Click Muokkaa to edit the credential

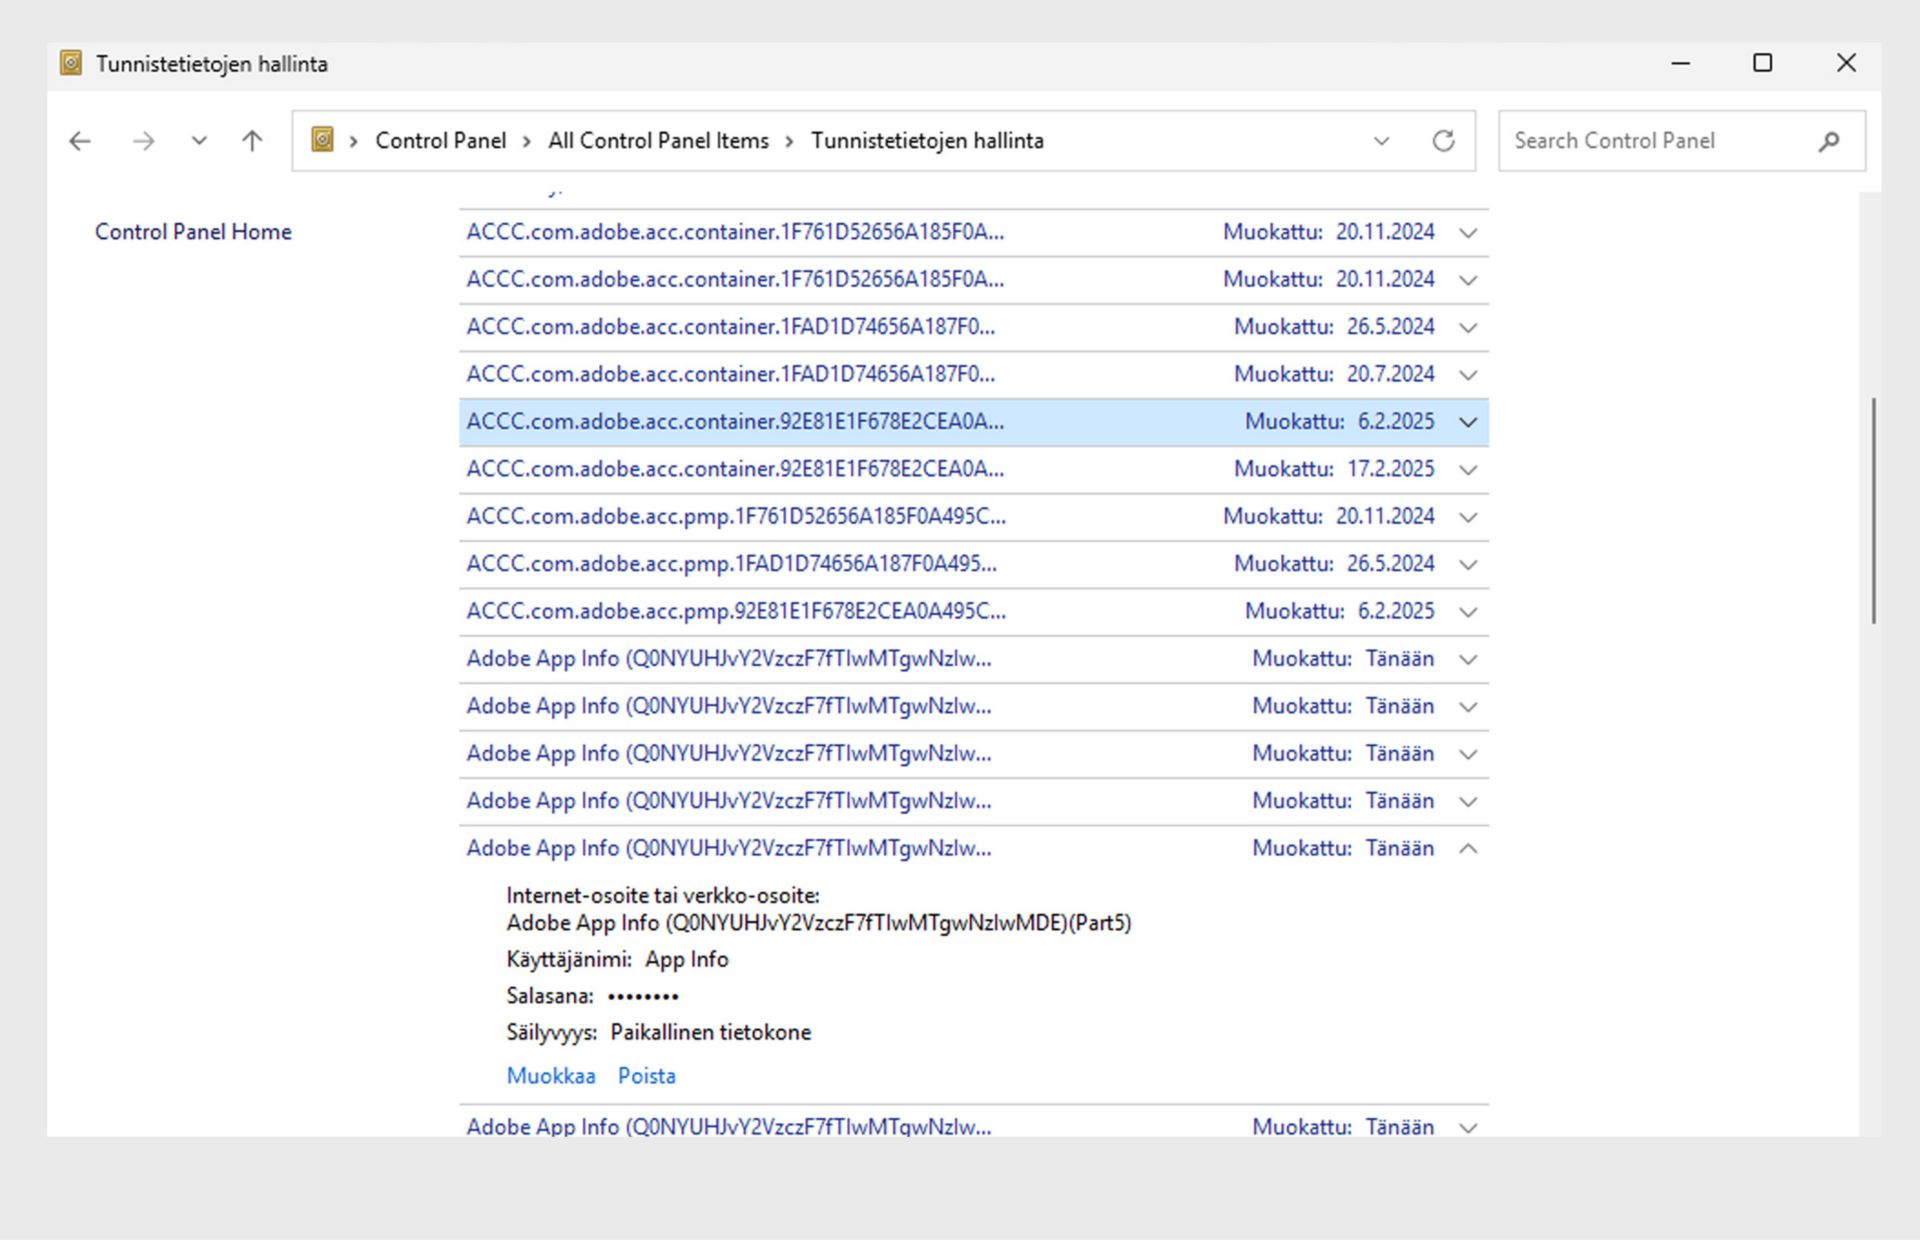point(550,1076)
